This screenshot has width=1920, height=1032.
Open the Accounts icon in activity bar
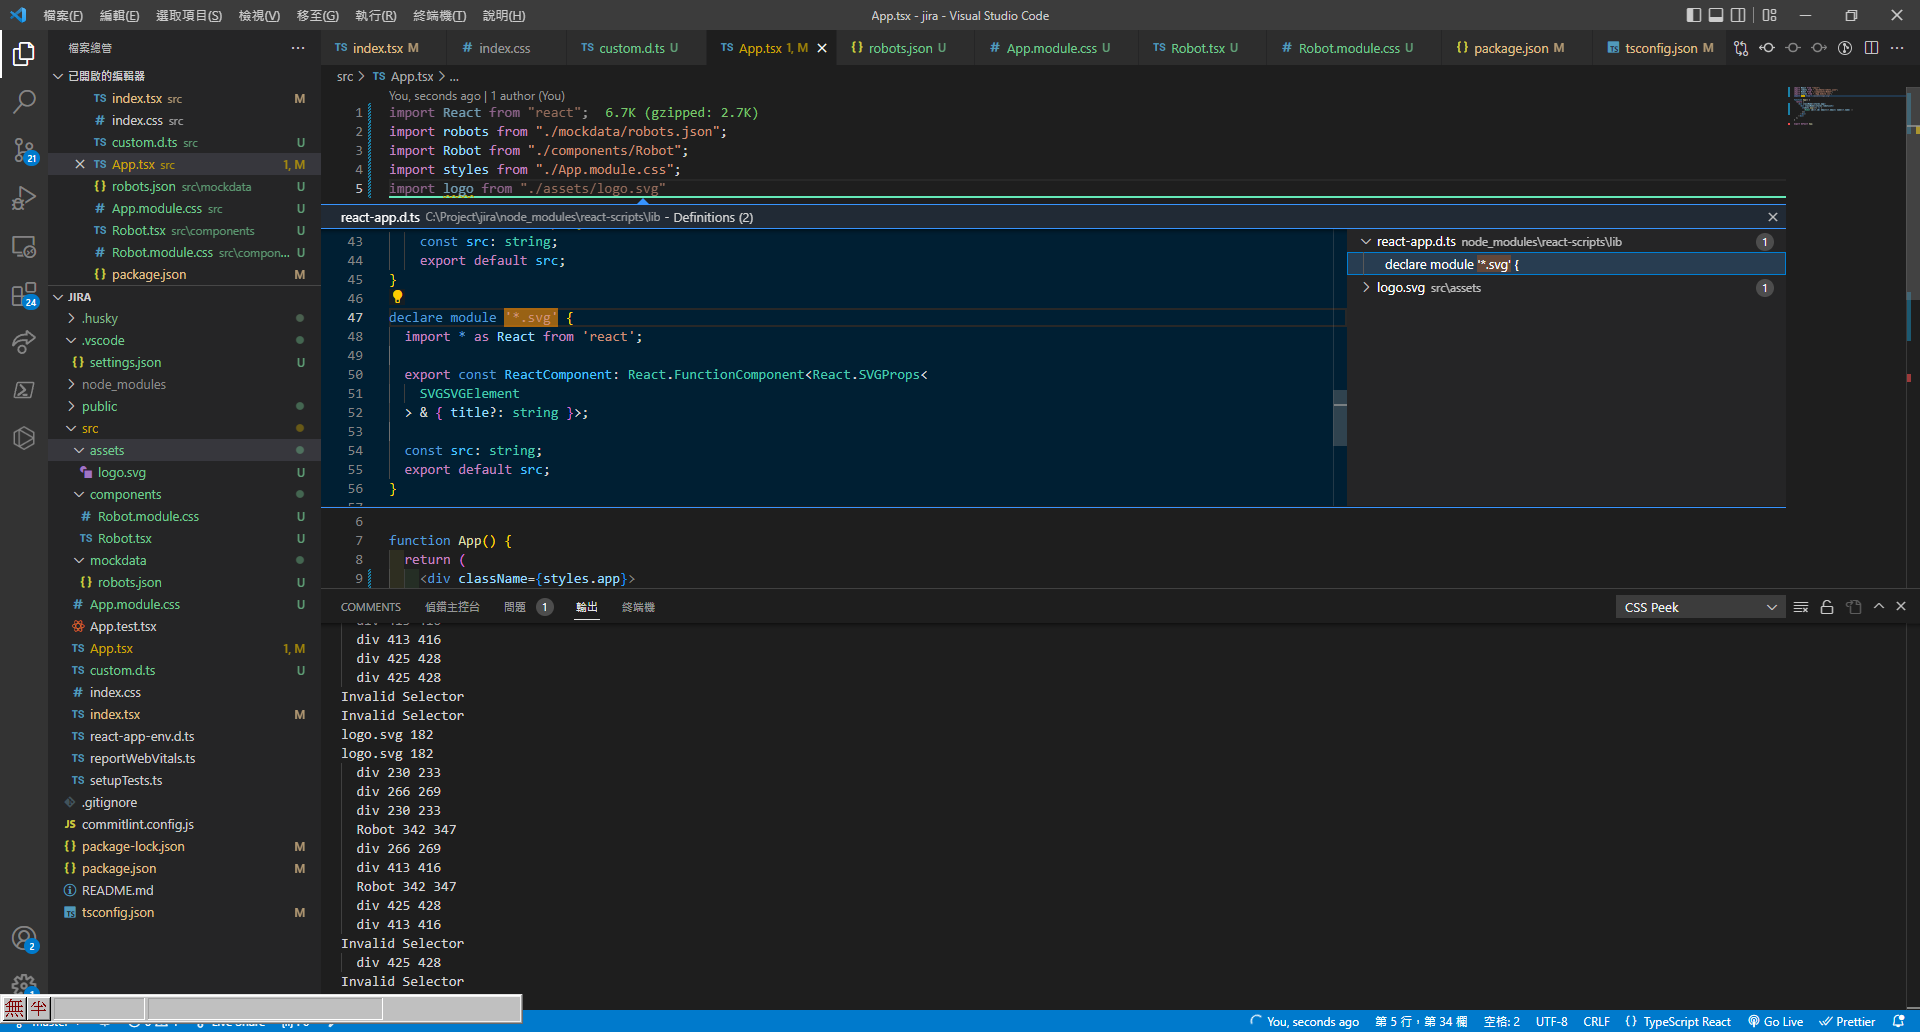pyautogui.click(x=24, y=938)
